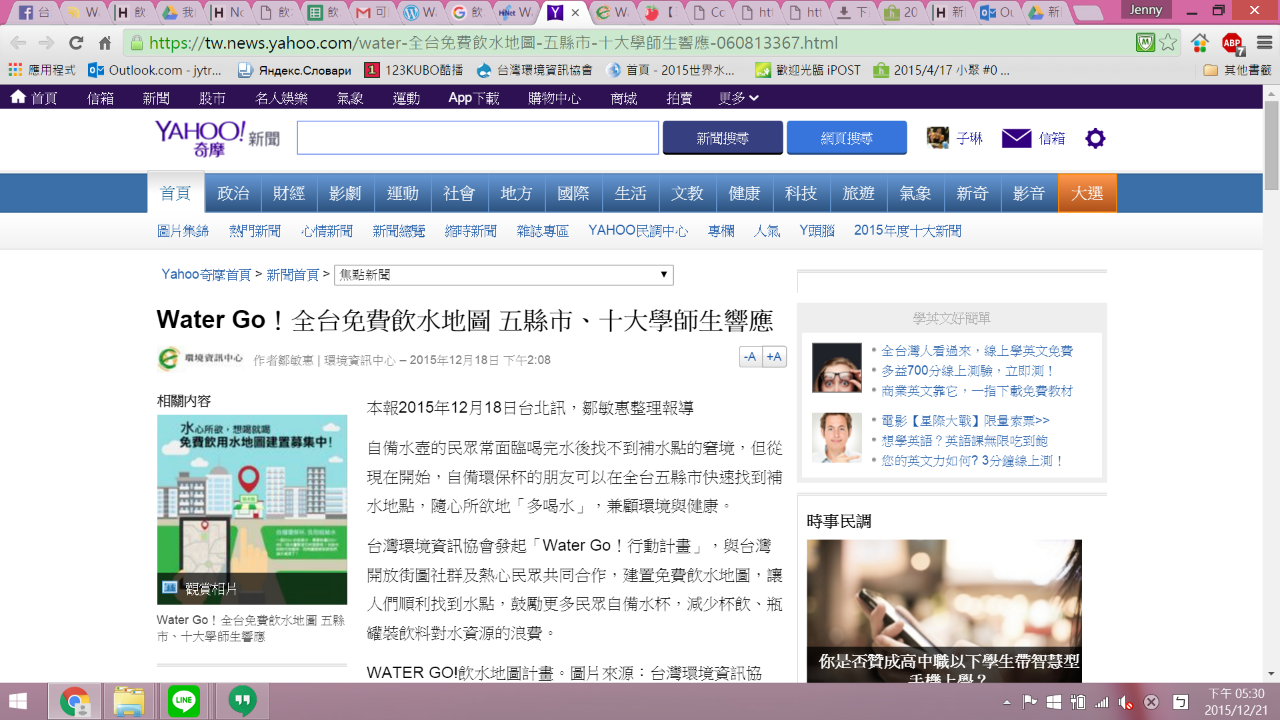
Task: Click the browser home icon
Action: (105, 43)
